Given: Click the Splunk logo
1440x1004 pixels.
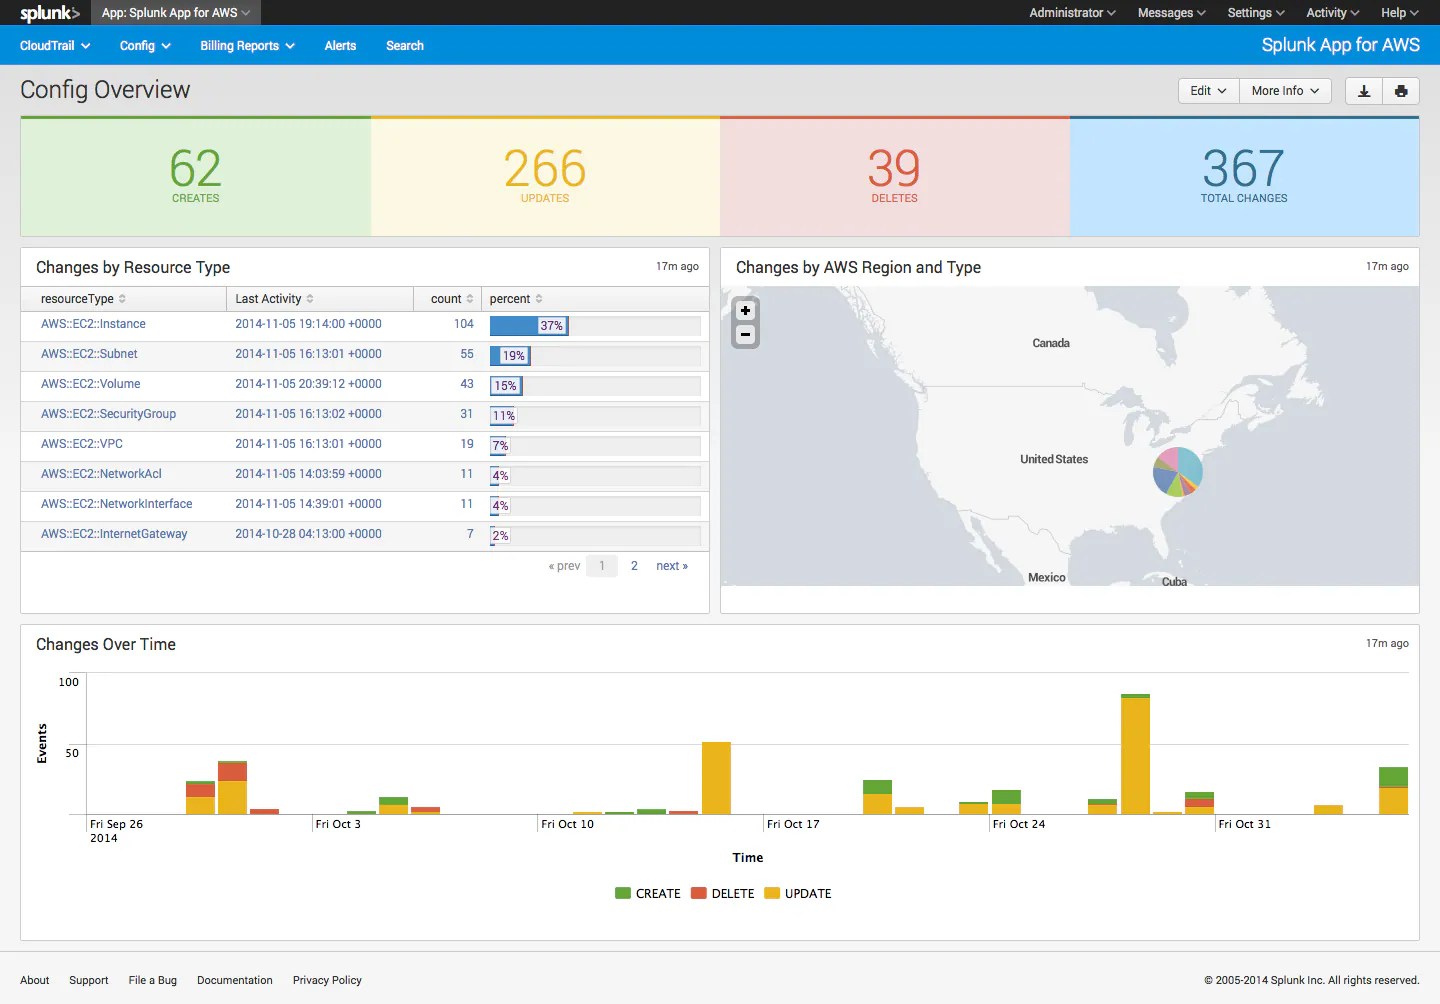Looking at the screenshot, I should click(50, 13).
